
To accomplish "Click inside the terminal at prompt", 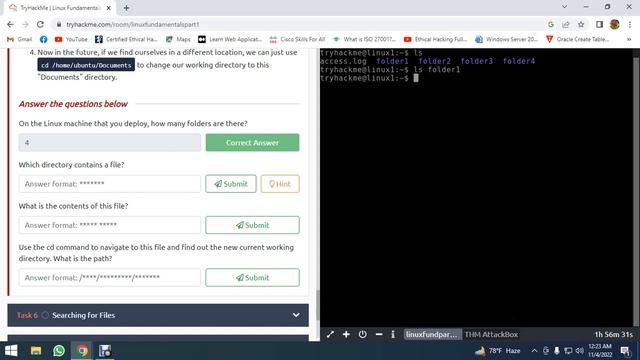I will pos(416,78).
